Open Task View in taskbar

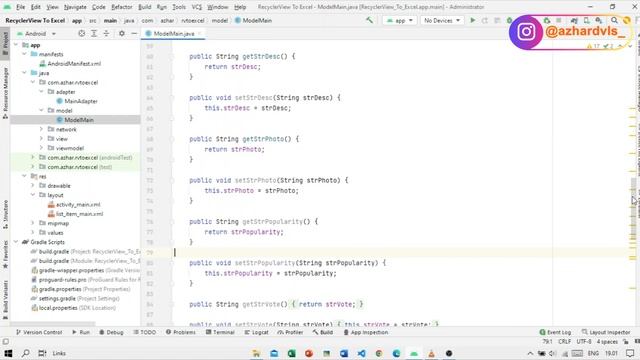[42, 353]
